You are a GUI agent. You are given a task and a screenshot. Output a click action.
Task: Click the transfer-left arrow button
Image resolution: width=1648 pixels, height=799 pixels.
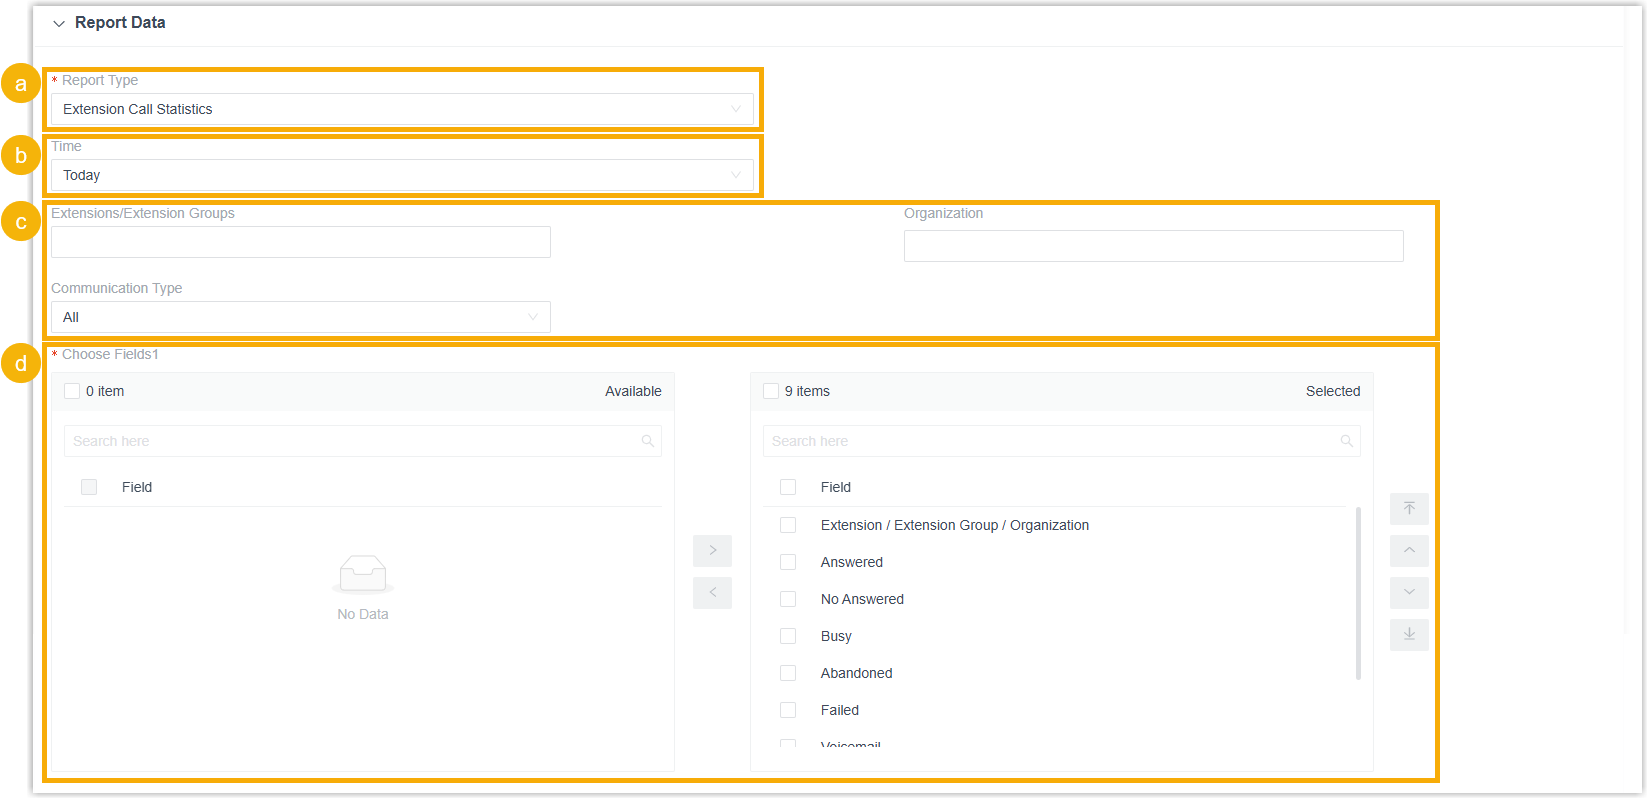712,593
